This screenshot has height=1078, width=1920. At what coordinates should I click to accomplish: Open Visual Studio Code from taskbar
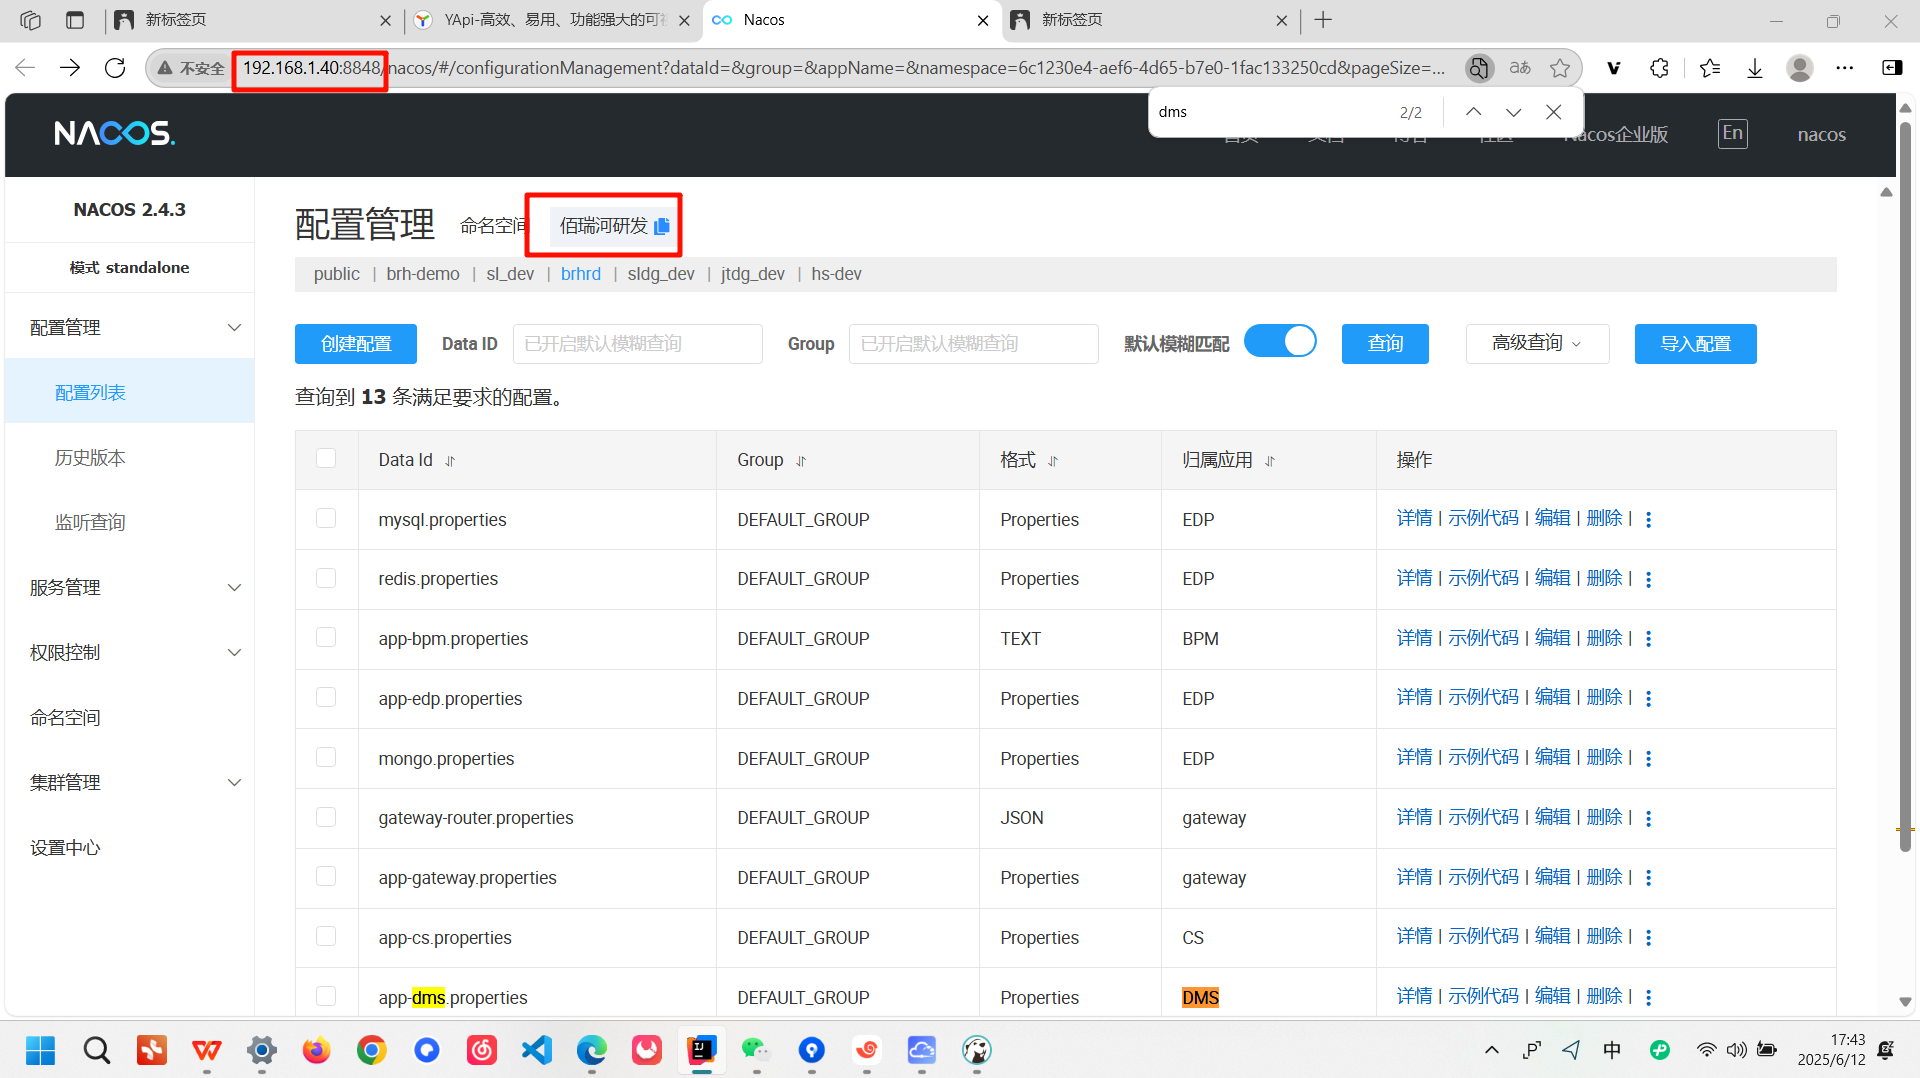(537, 1050)
